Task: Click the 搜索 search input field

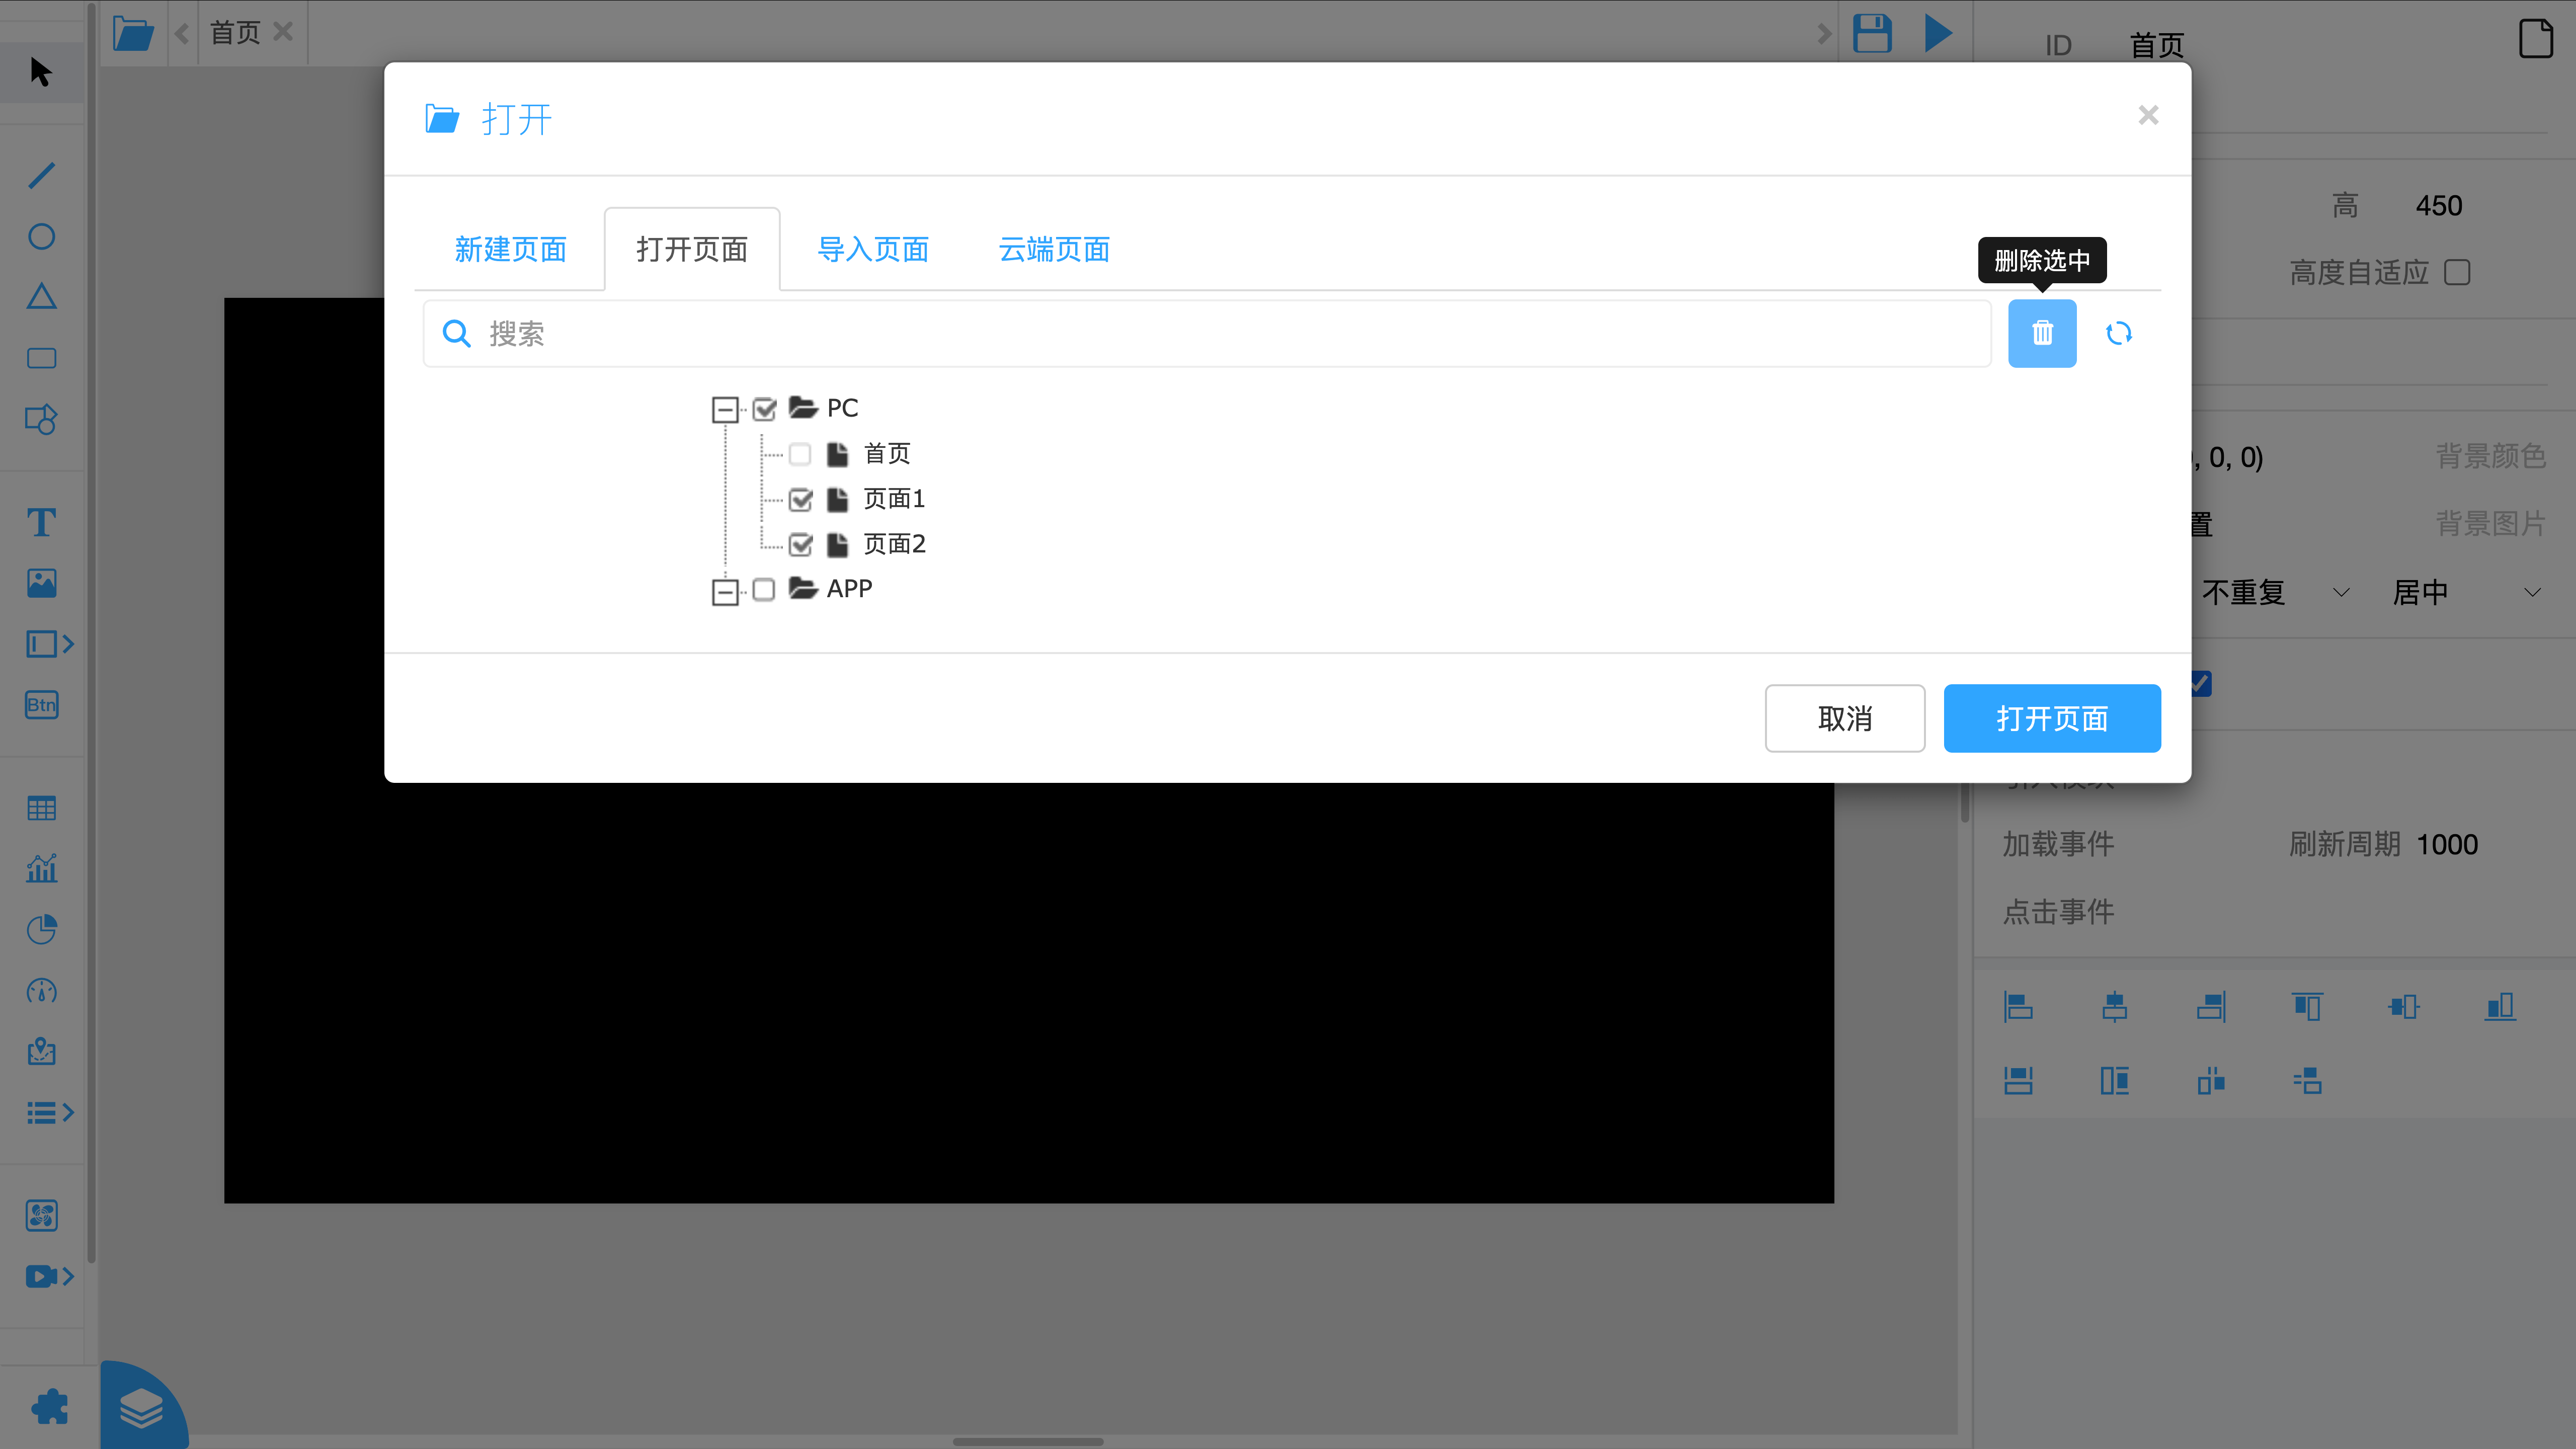Action: tap(1200, 334)
